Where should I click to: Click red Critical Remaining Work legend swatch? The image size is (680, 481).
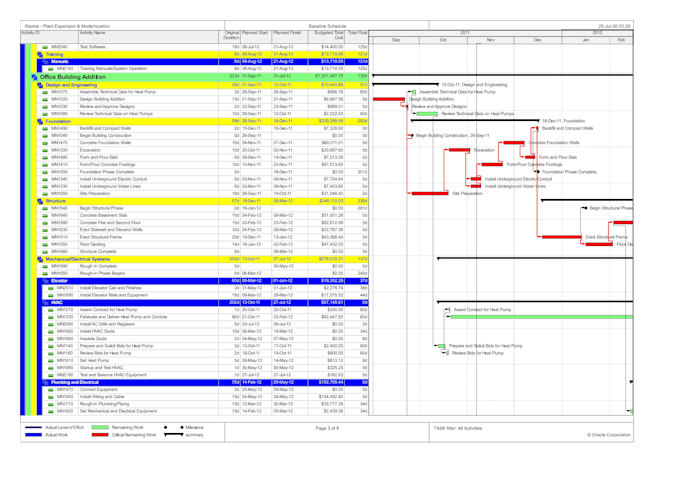(100, 435)
